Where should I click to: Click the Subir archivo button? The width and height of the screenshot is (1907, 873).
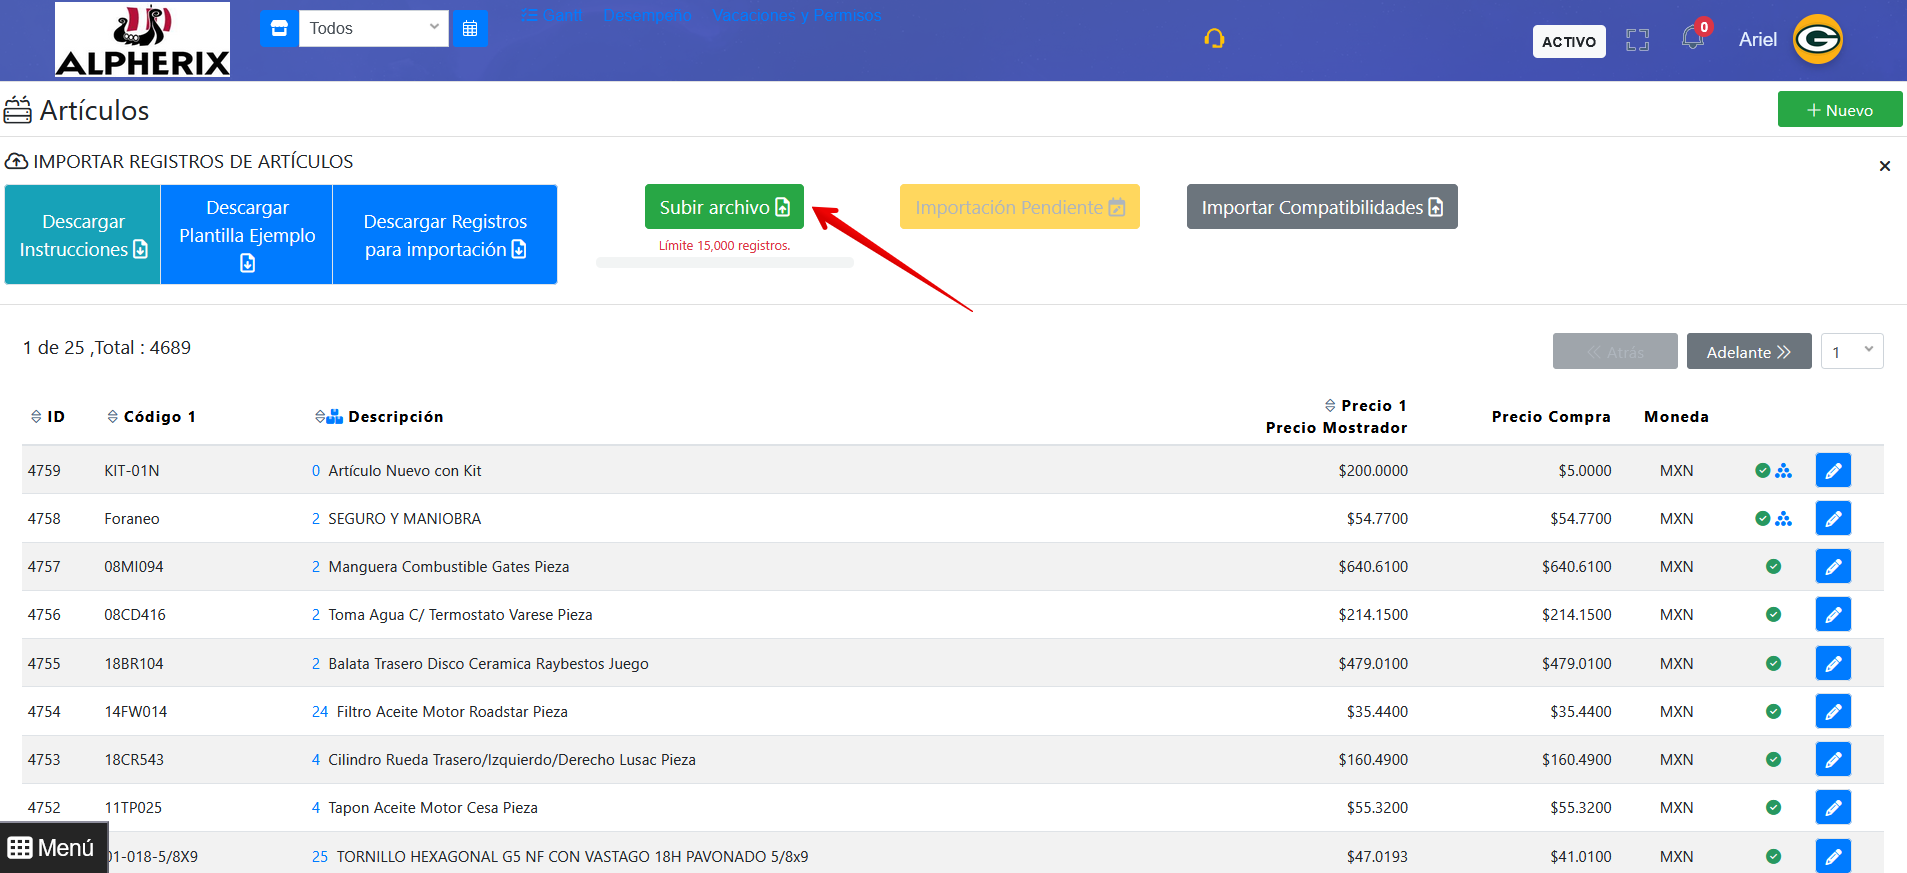724,207
